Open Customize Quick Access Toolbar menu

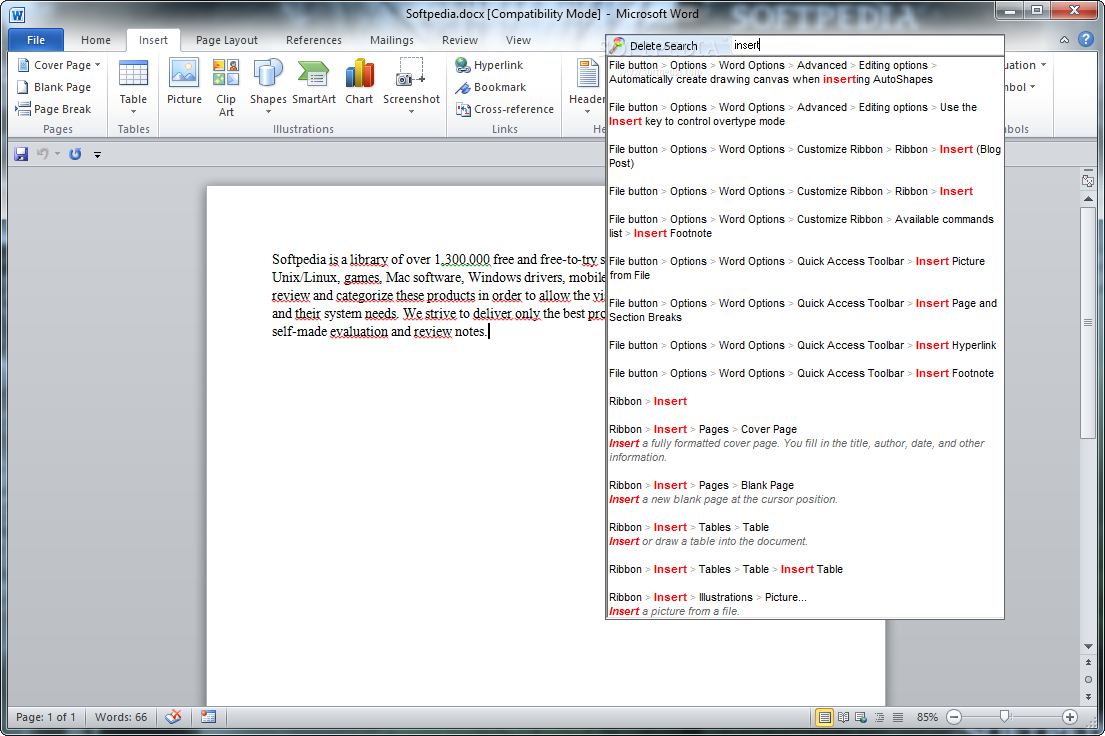pos(97,154)
